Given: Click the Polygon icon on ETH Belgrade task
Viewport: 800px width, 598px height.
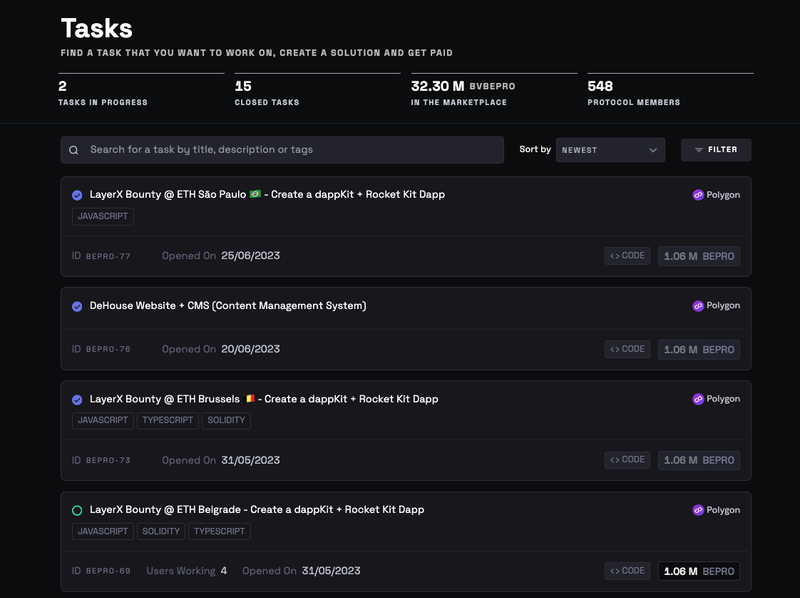Looking at the screenshot, I should (x=699, y=510).
